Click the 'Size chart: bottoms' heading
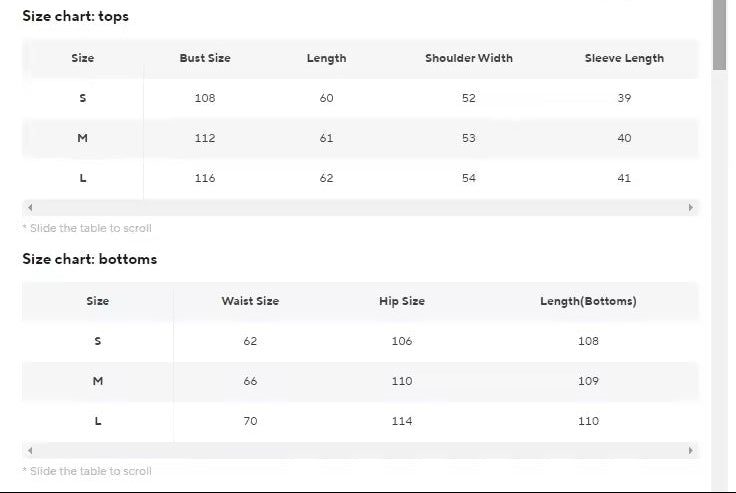The image size is (736, 493). point(90,259)
